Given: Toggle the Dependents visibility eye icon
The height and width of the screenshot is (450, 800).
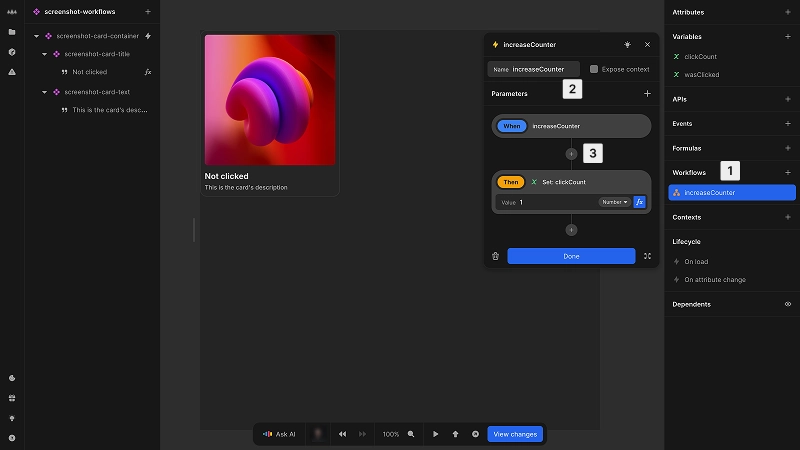Looking at the screenshot, I should pyautogui.click(x=787, y=304).
